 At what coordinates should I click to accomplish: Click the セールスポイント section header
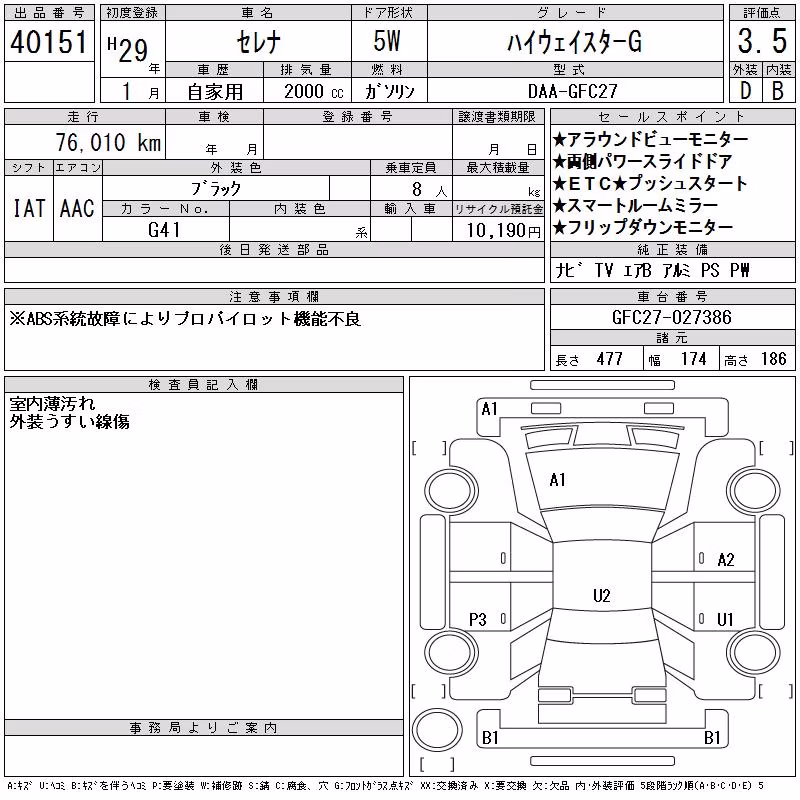point(672,117)
